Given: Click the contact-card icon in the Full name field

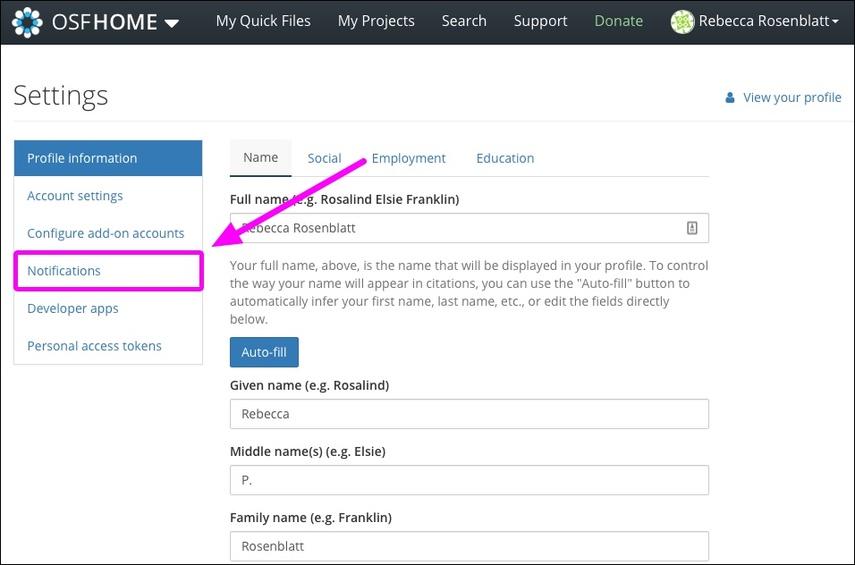Looking at the screenshot, I should tap(692, 228).
